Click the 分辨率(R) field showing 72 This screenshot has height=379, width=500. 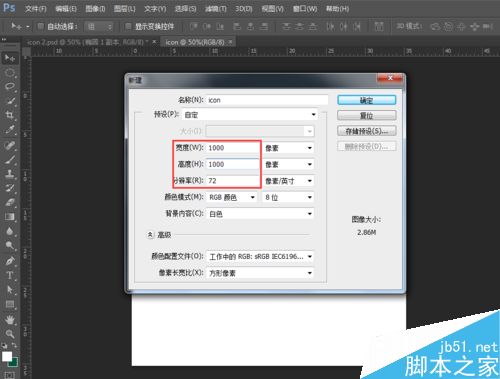233,181
